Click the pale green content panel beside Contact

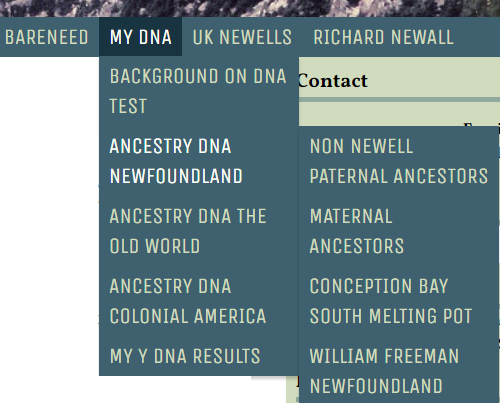(x=433, y=80)
